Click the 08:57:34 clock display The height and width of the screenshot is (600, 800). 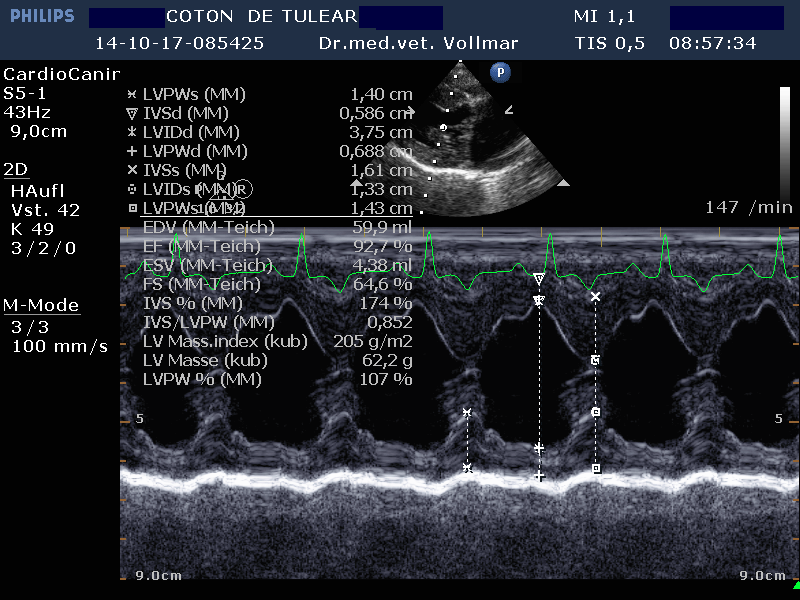pos(712,44)
